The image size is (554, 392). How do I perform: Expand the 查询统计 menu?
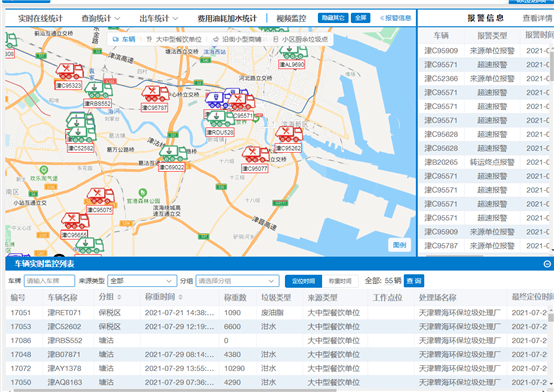[x=101, y=18]
